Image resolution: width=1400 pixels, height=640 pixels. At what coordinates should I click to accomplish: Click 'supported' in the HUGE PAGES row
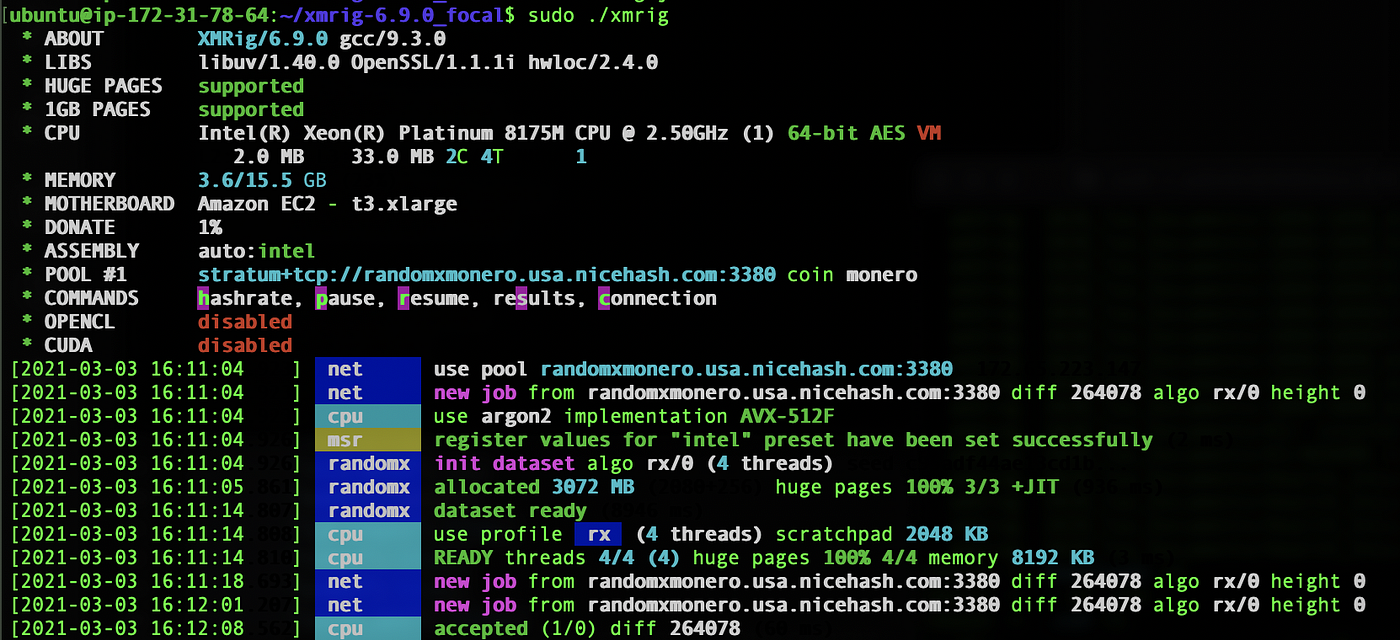coord(251,86)
